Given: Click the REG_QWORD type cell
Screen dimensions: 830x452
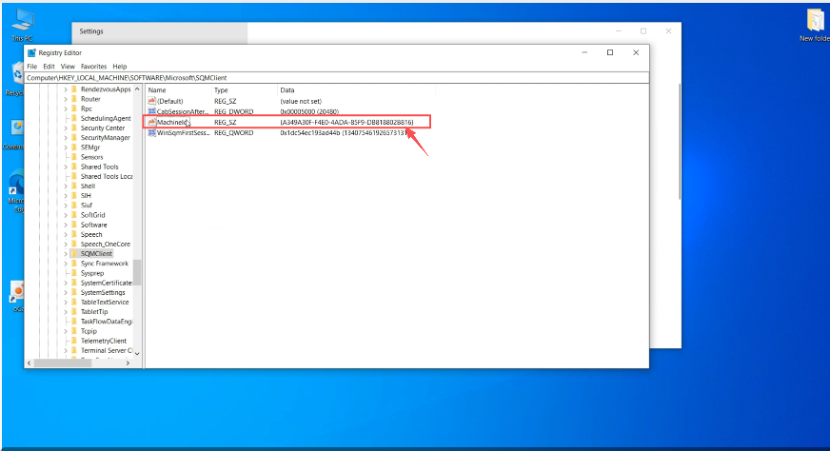Looking at the screenshot, I should tap(233, 133).
